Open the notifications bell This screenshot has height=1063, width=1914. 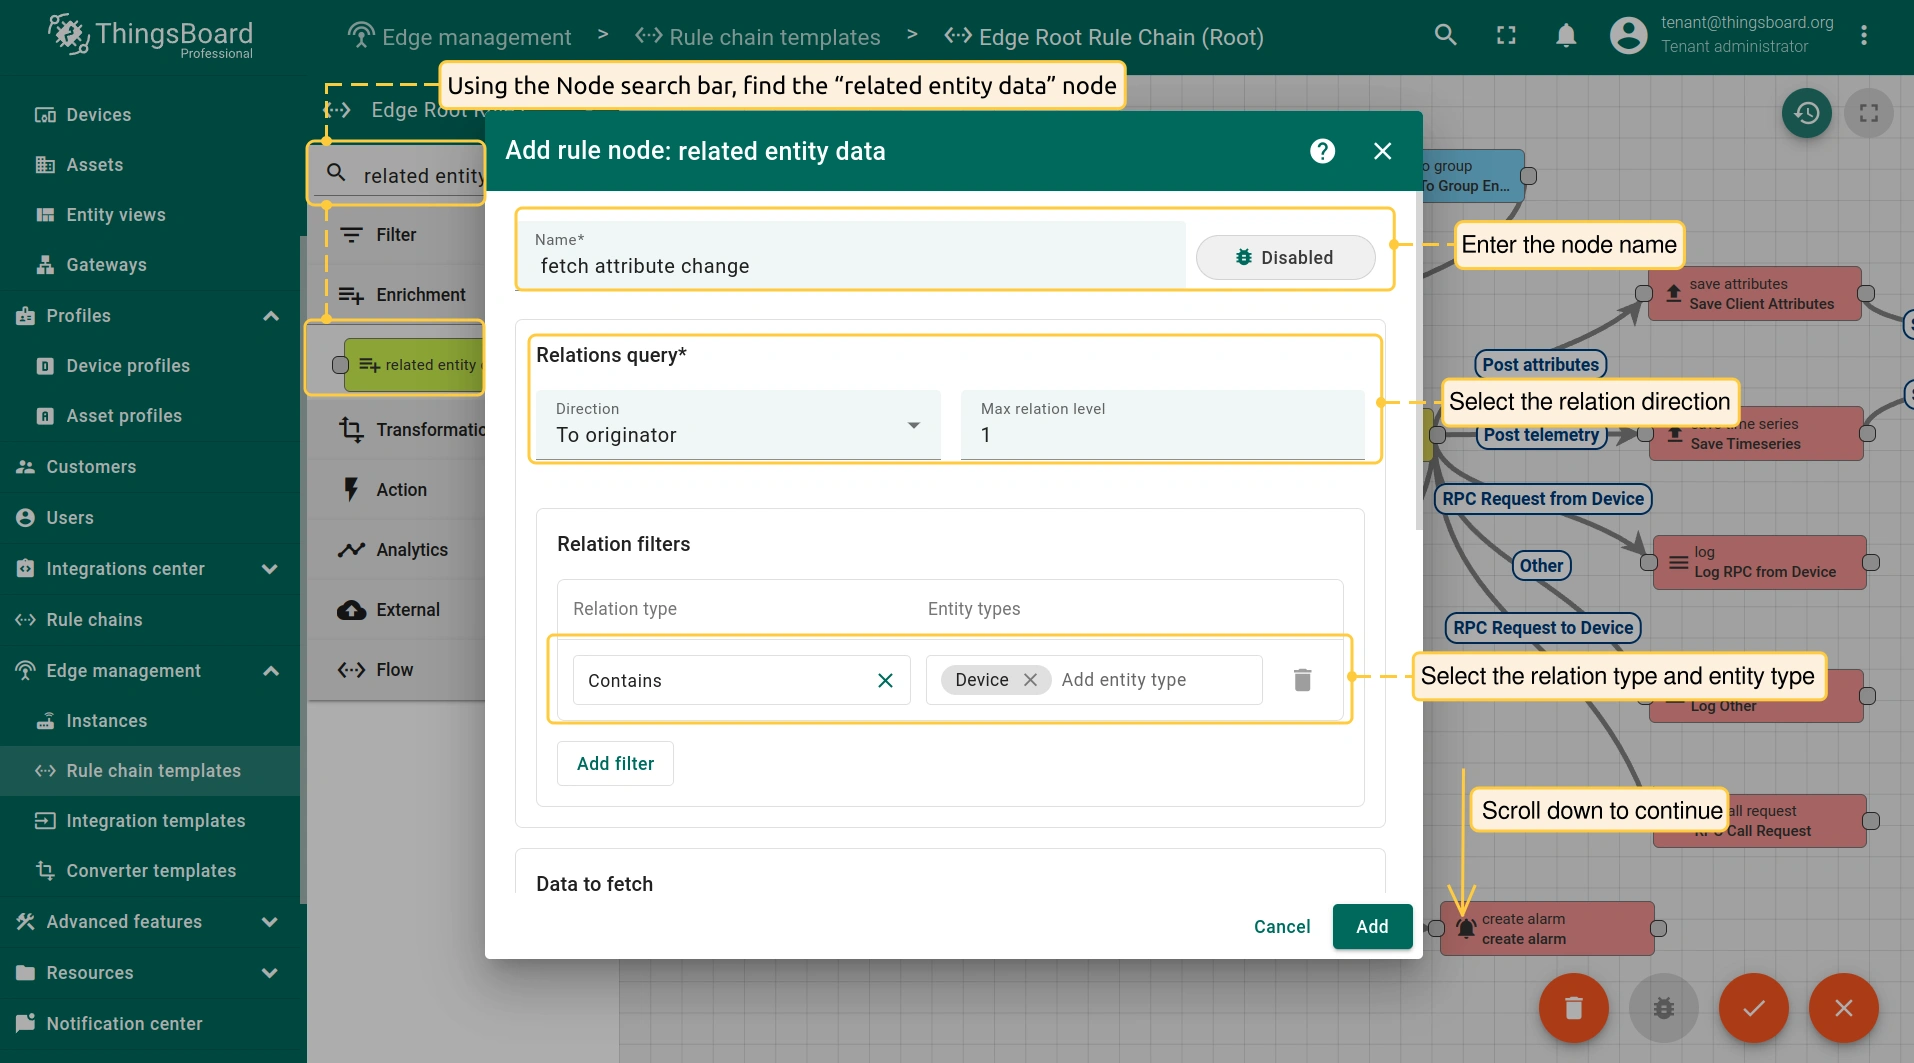[1566, 36]
